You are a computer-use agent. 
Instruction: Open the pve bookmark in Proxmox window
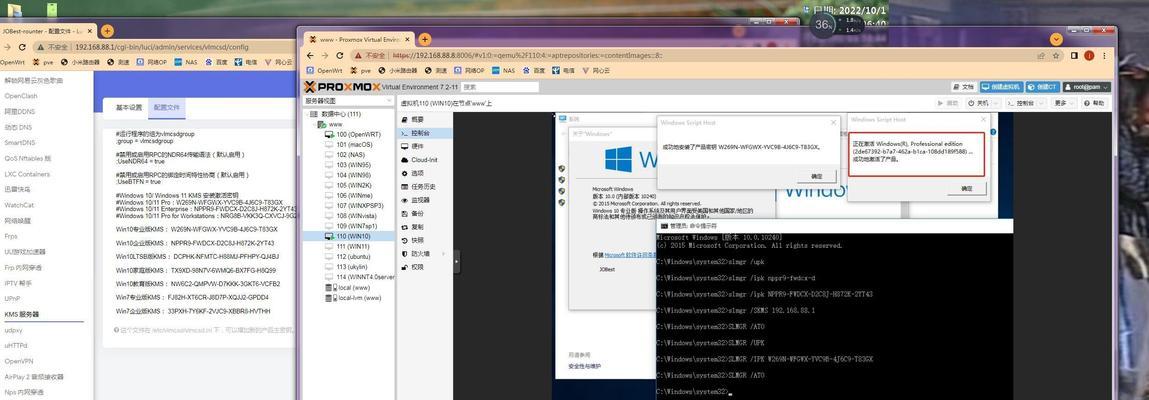coord(361,70)
